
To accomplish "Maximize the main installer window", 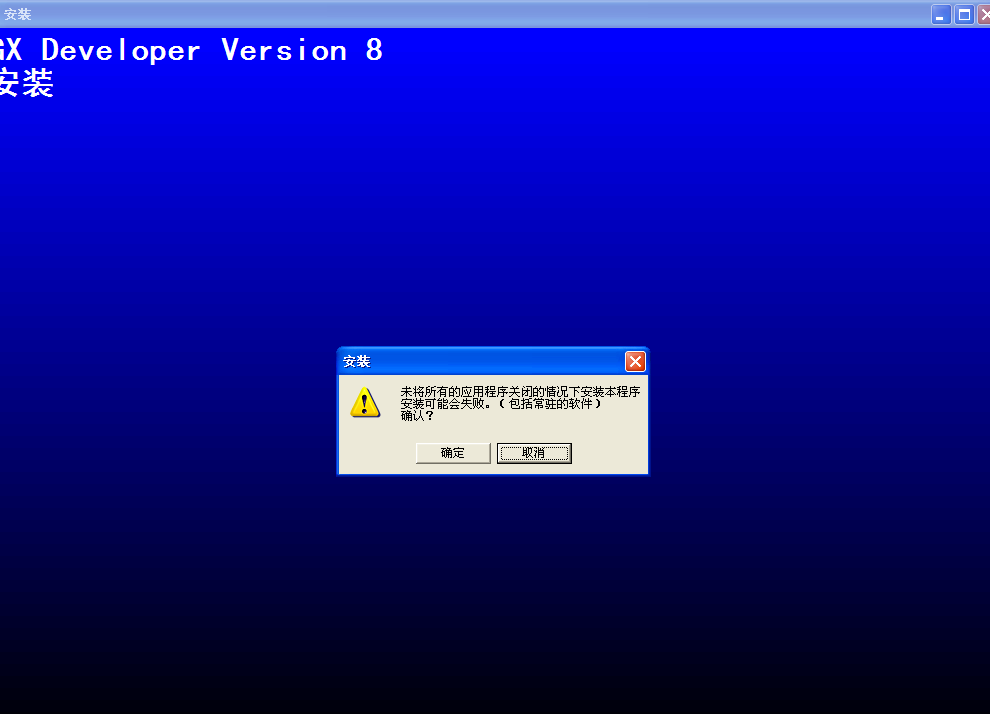I will pos(964,14).
